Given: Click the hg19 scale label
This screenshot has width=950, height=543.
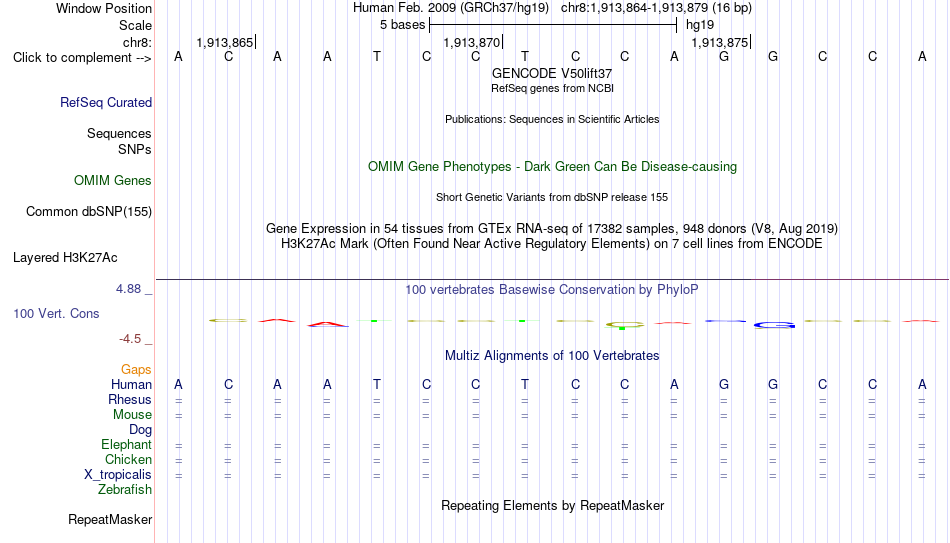Looking at the screenshot, I should (x=700, y=25).
